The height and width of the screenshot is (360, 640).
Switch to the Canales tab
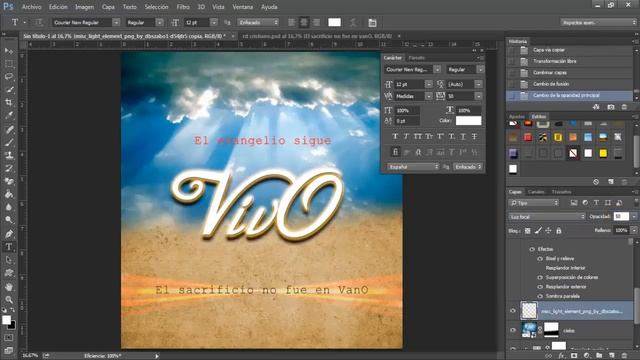[536, 192]
